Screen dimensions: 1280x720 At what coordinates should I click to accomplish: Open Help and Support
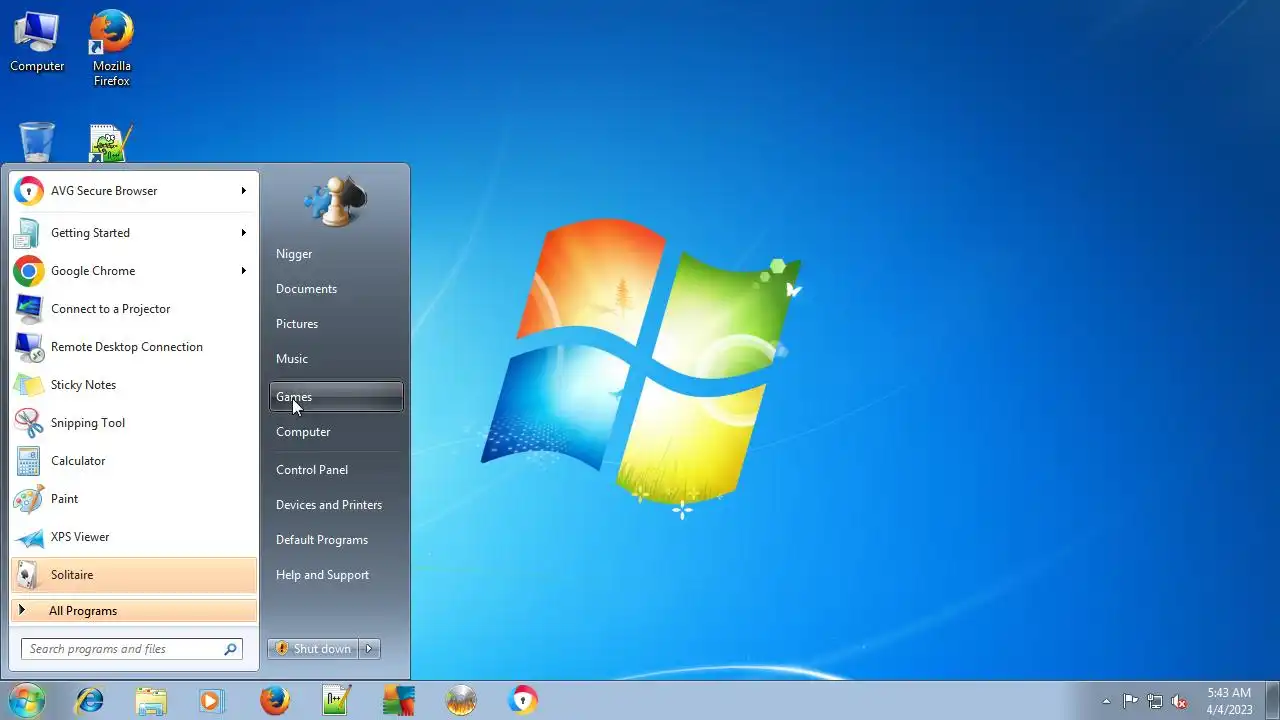tap(336, 575)
